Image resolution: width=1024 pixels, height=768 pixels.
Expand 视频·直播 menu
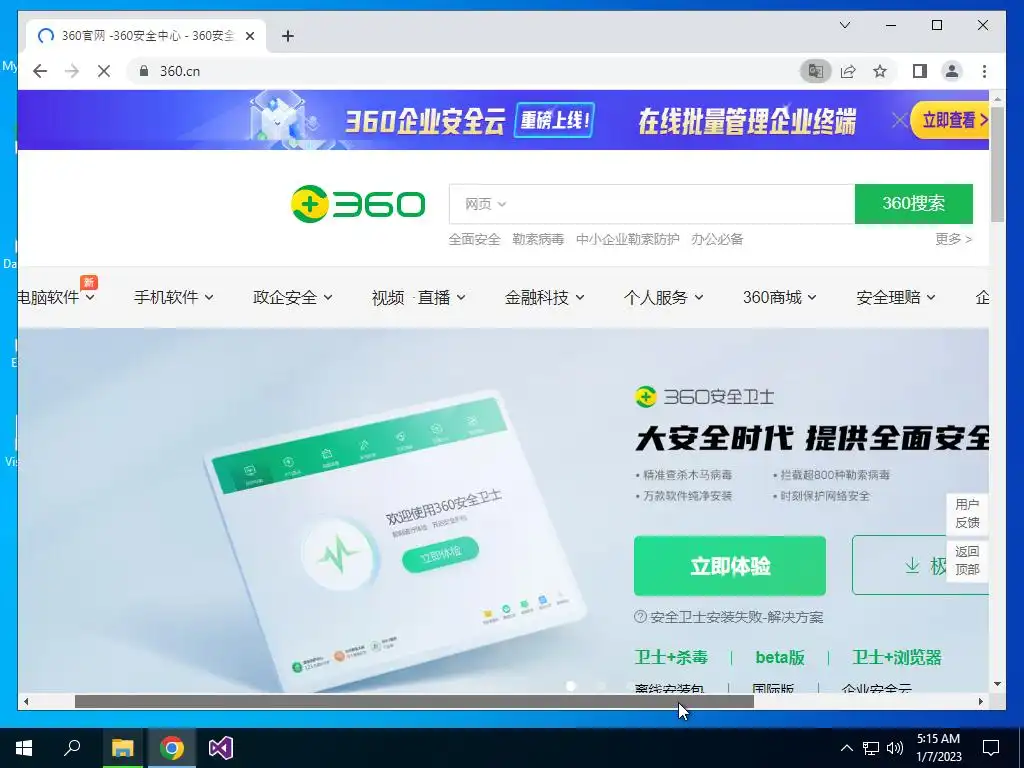(419, 297)
